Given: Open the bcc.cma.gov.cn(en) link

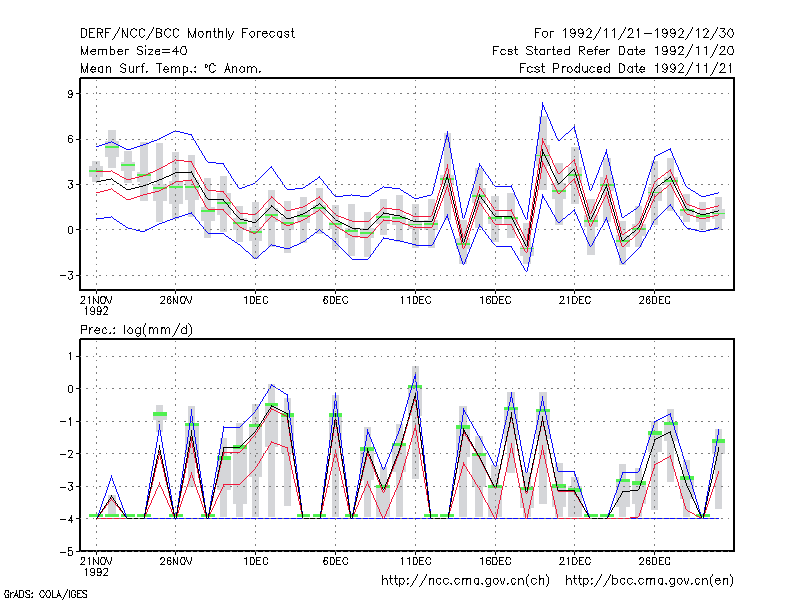Looking at the screenshot, I should [649, 581].
